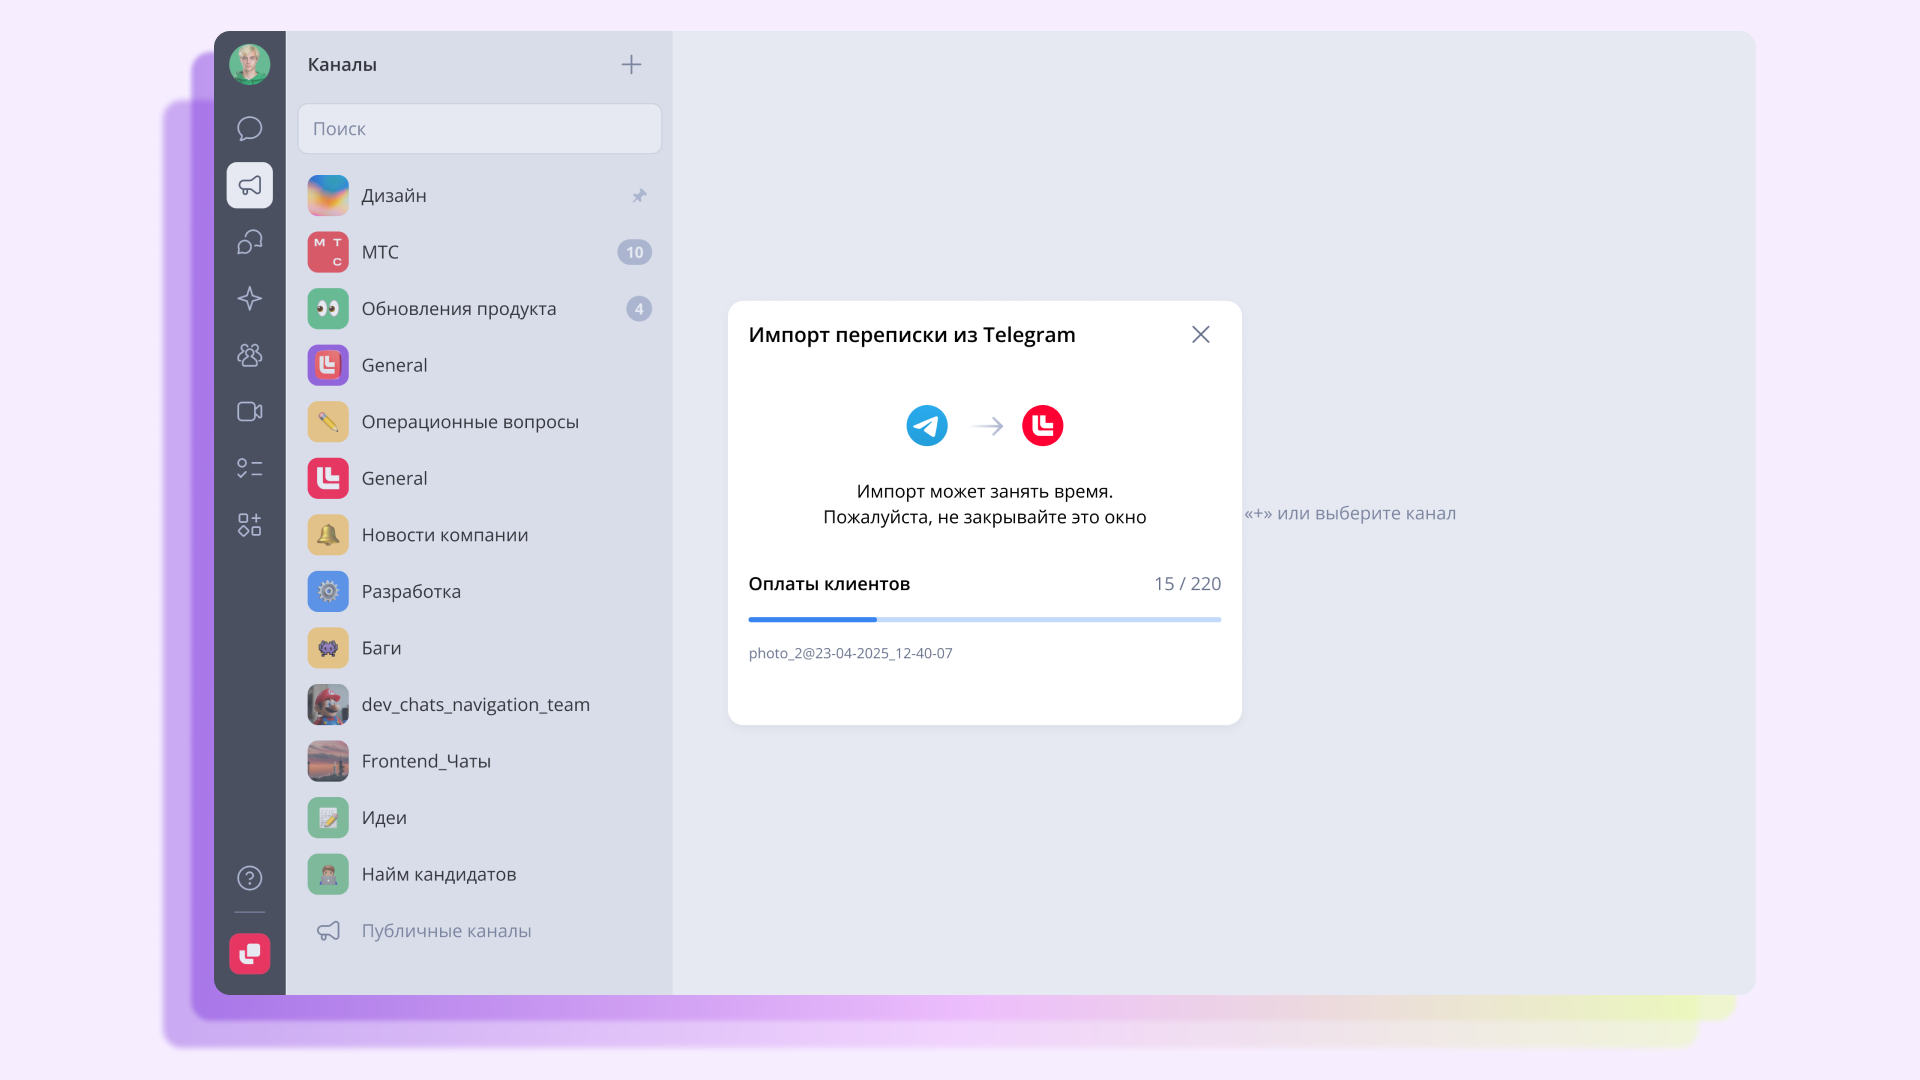Open the video calls camera icon
The image size is (1920, 1080).
pyautogui.click(x=249, y=412)
